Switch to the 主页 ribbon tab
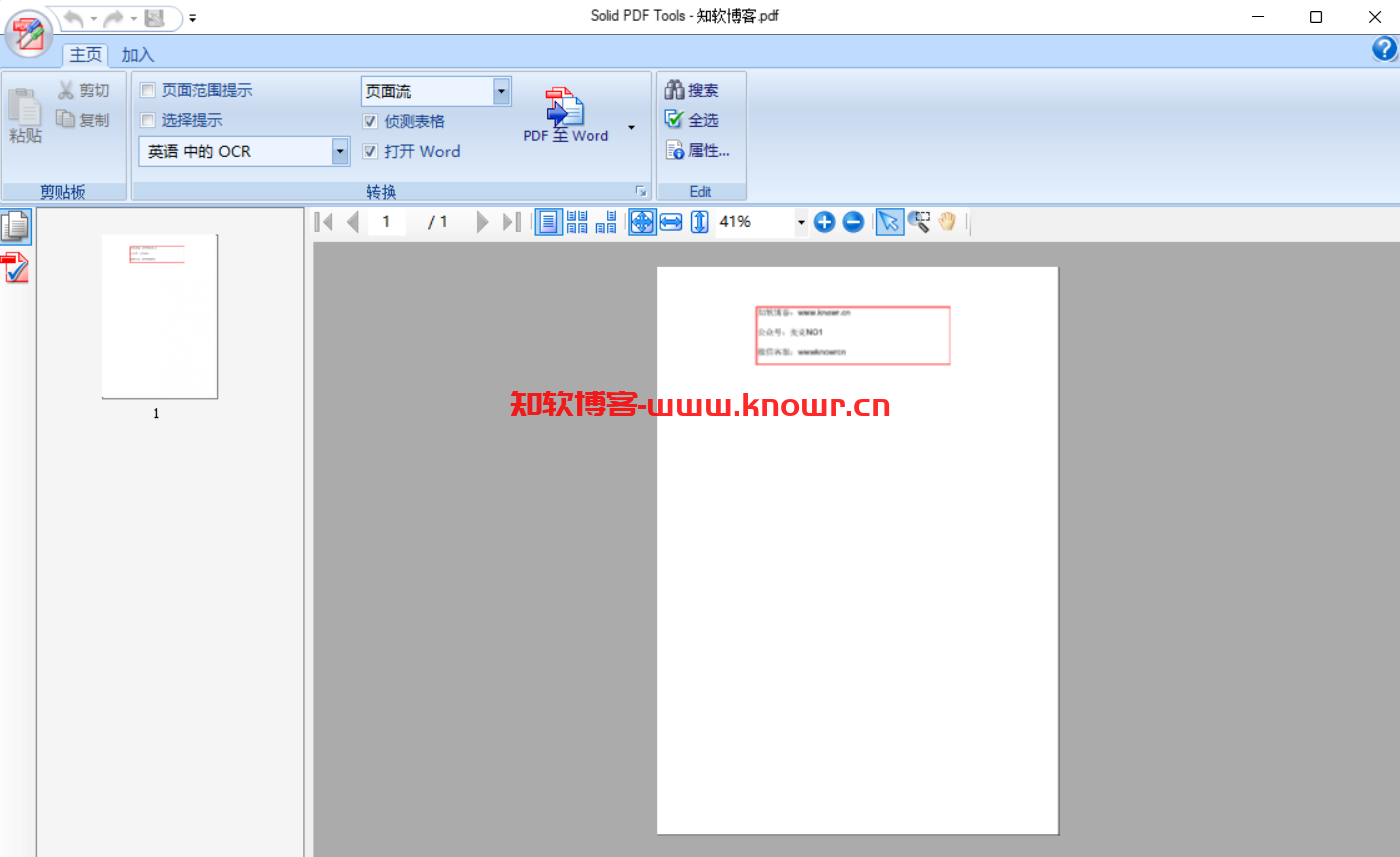The width and height of the screenshot is (1400, 857). (85, 55)
